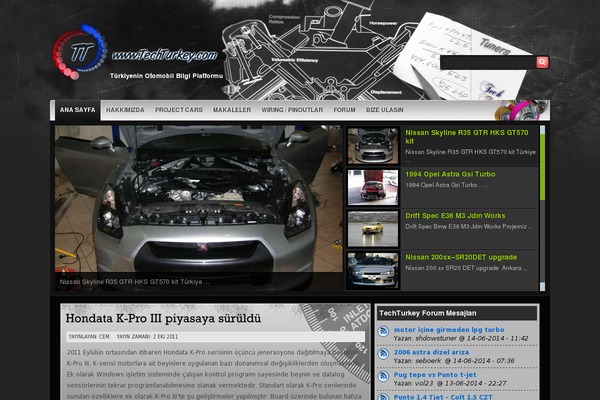Open feed icon beside 'Punto 1.4 Tjet - Colt 1.5 CZT'
This screenshot has width=600, height=400.
pos(383,397)
